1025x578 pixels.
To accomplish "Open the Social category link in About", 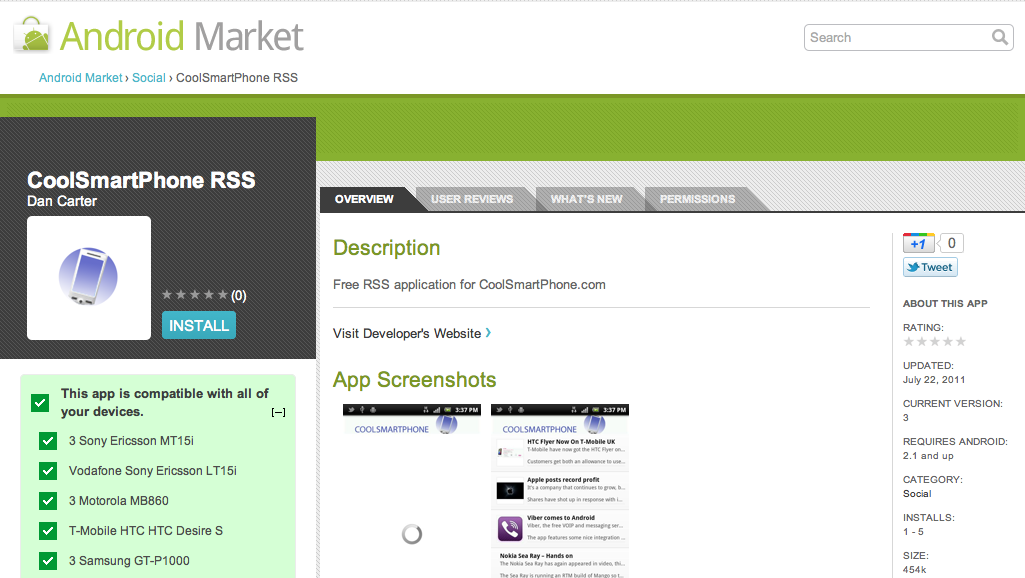I will point(917,494).
